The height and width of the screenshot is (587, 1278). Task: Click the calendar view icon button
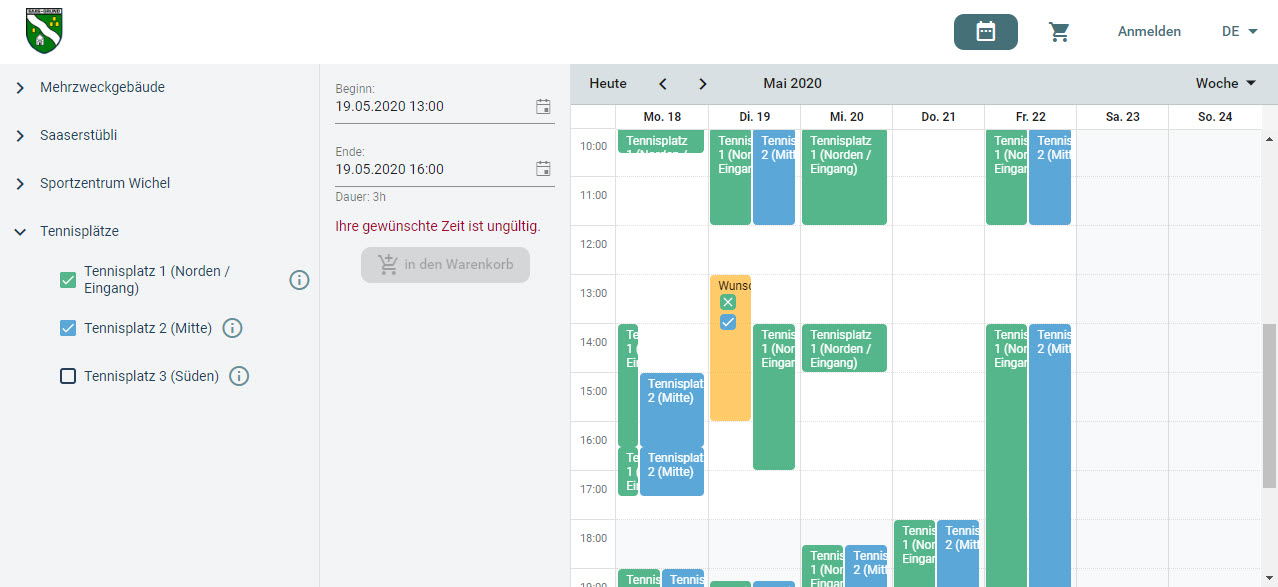tap(985, 32)
